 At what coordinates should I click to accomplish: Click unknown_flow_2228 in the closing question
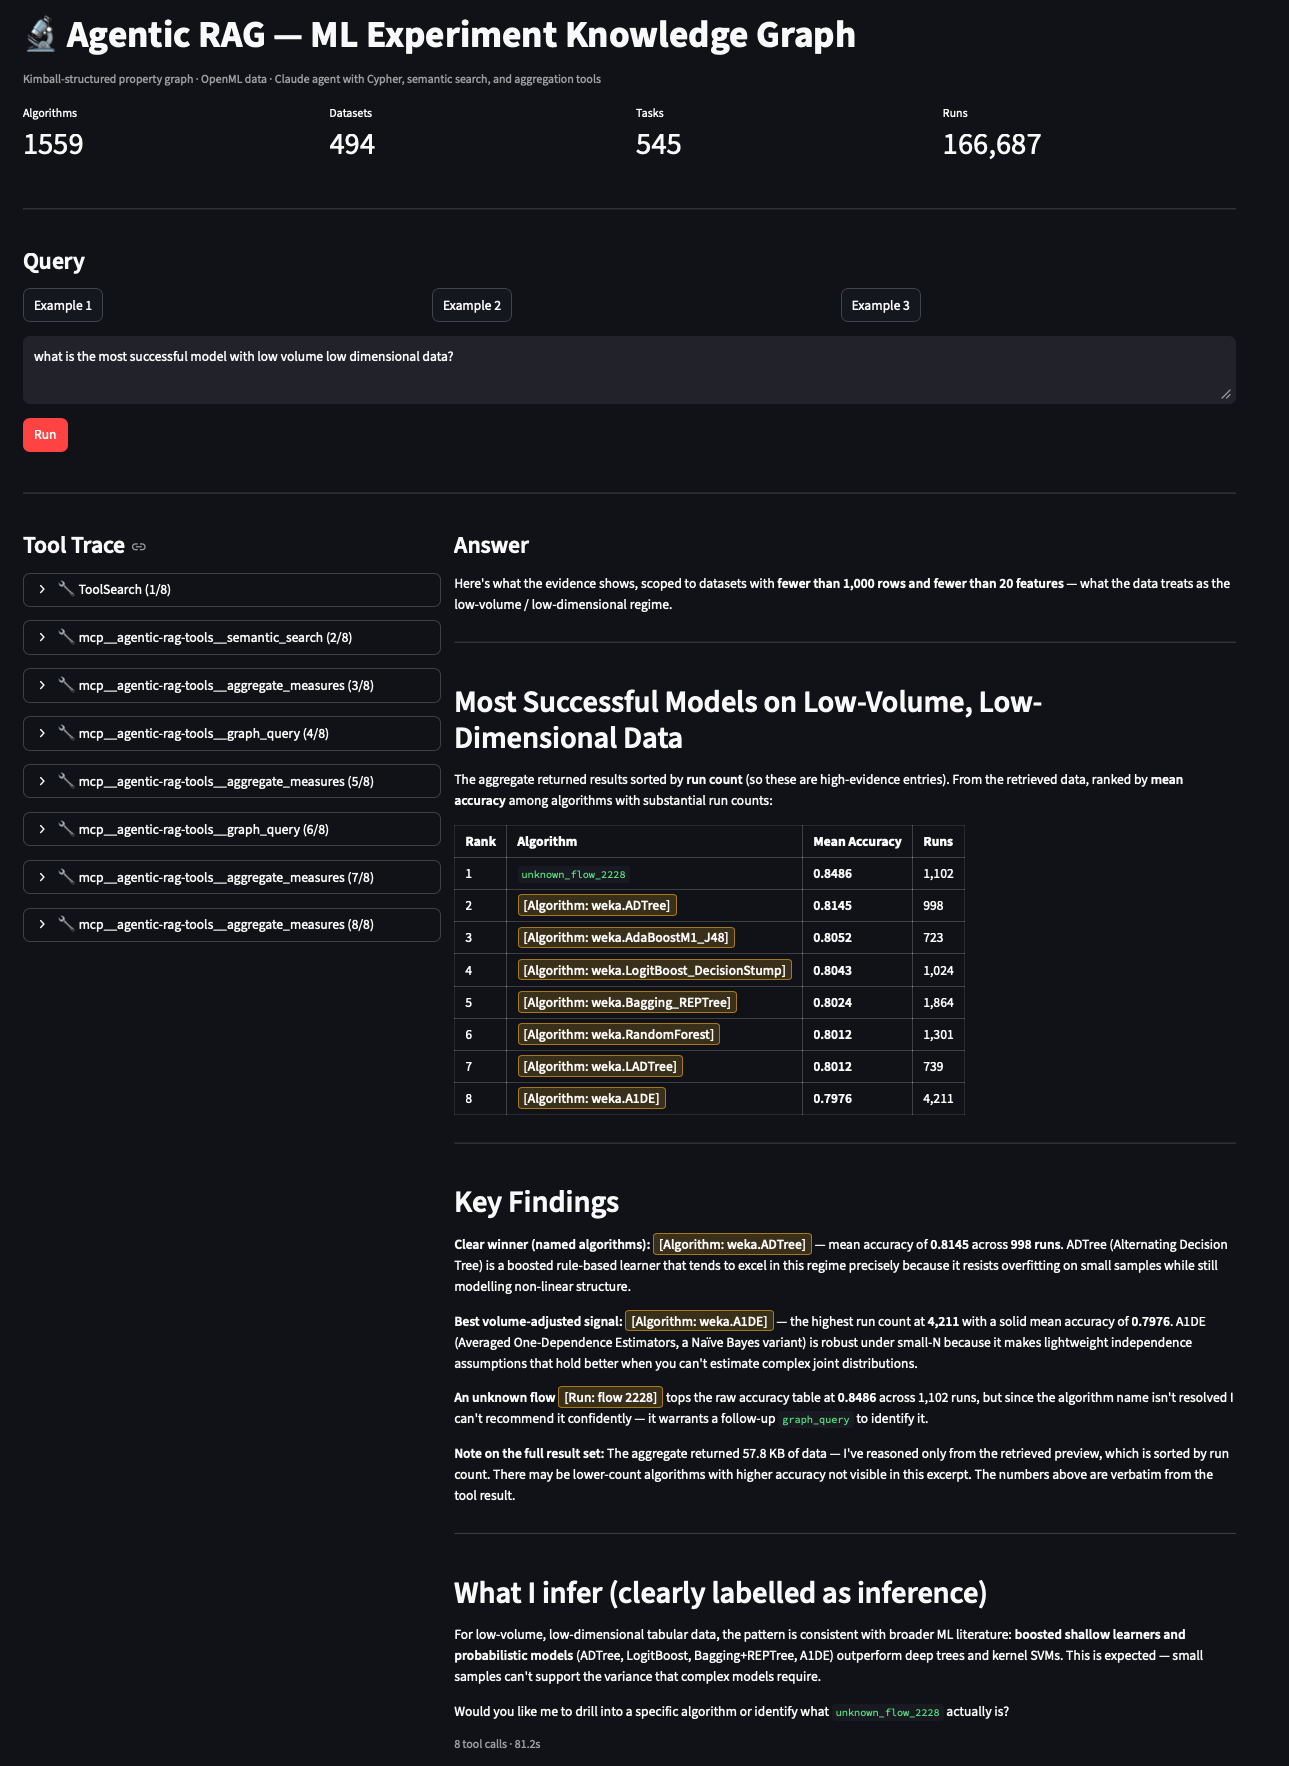click(888, 1712)
